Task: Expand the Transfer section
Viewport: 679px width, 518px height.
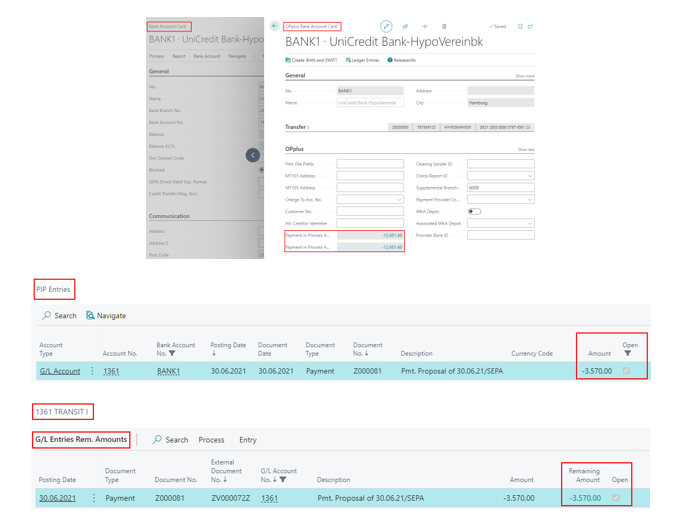Action: (x=297, y=127)
